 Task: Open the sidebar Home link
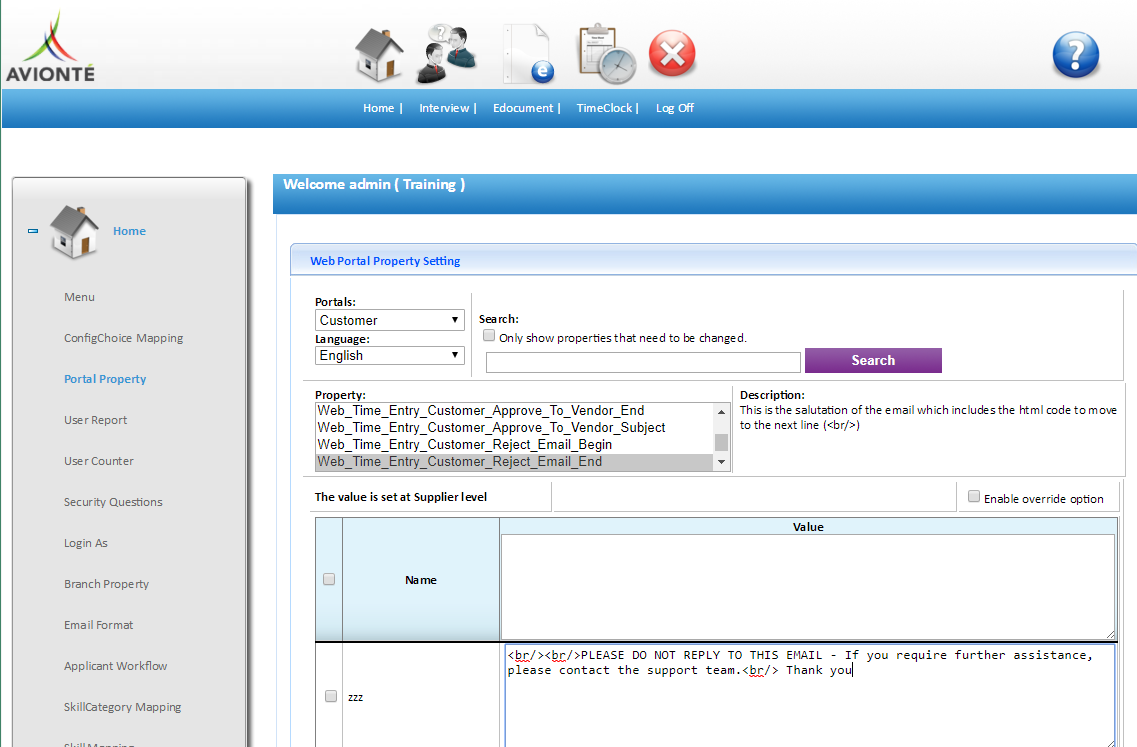tap(129, 231)
